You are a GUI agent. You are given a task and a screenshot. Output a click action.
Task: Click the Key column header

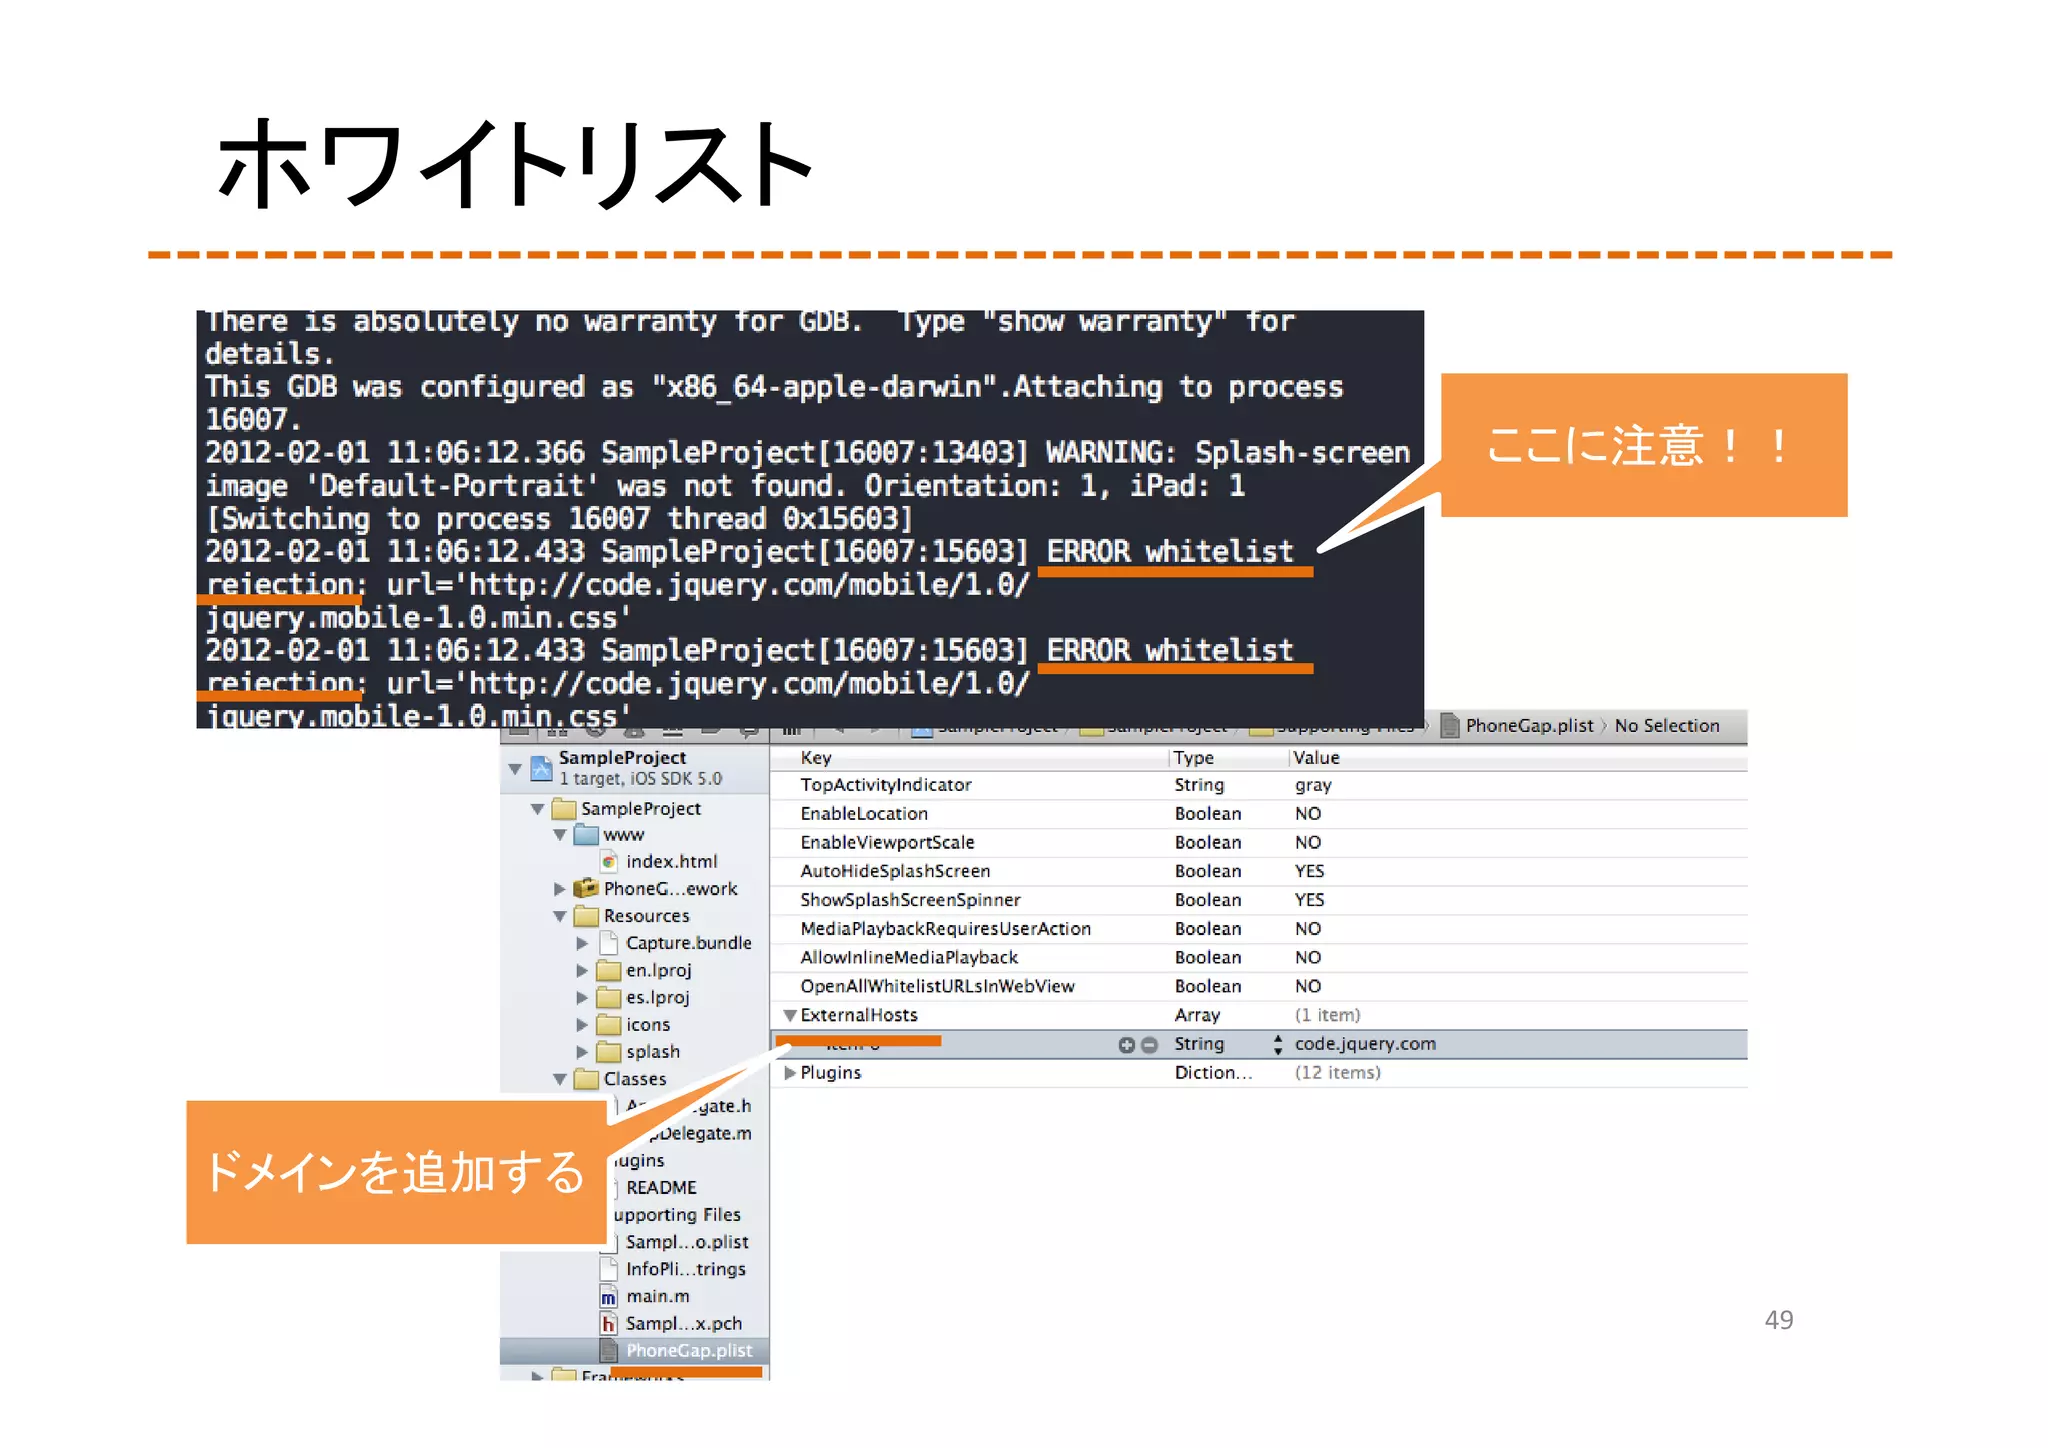(x=816, y=758)
